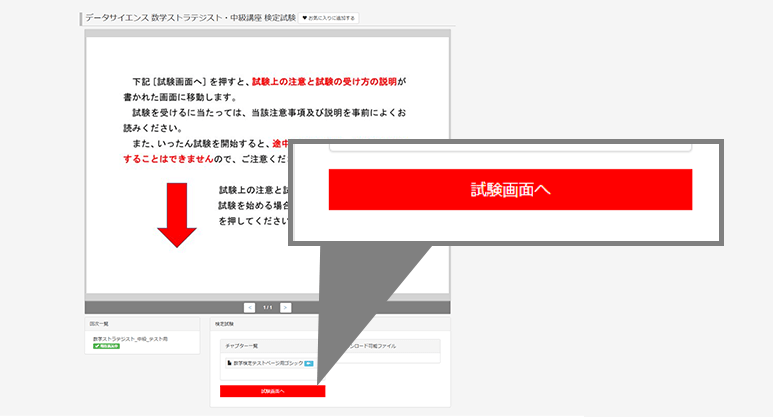The image size is (773, 417).
Task: Click the 検定試験 panel title
Action: point(225,324)
